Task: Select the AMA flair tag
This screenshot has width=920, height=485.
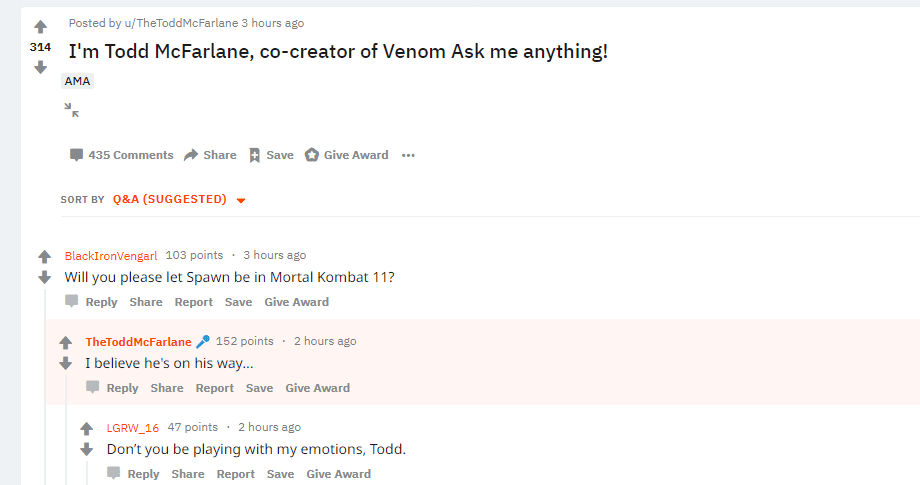Action: pos(77,81)
